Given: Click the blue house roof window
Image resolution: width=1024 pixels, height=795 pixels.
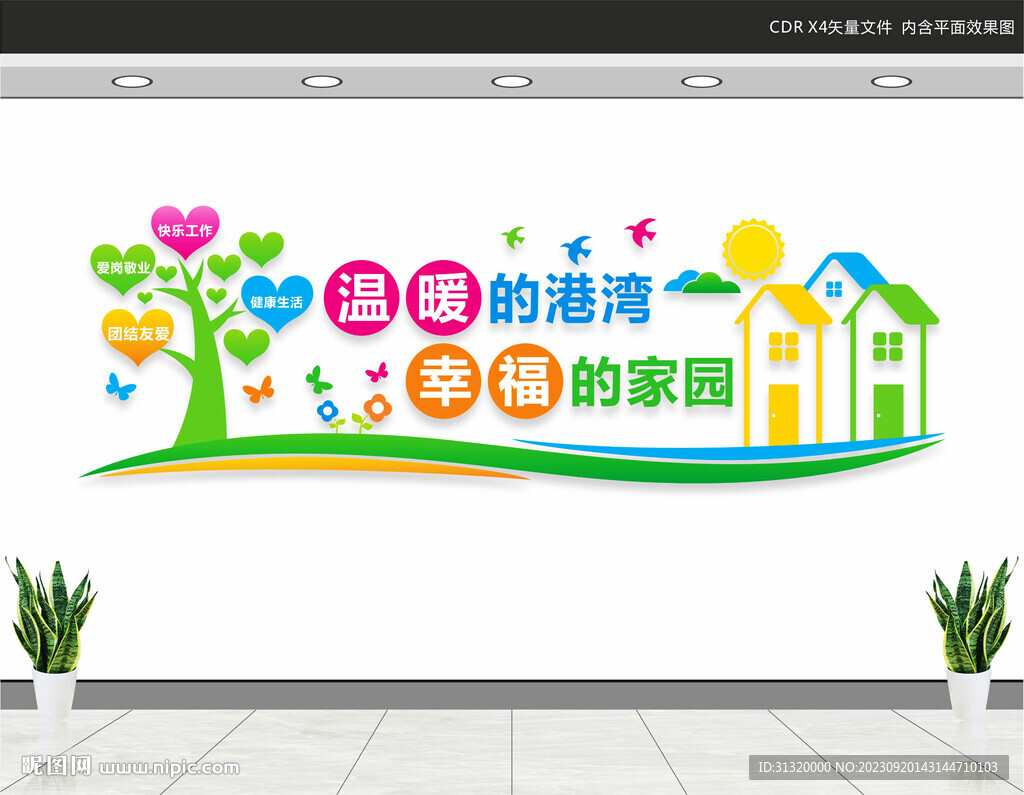Looking at the screenshot, I should pos(834,289).
